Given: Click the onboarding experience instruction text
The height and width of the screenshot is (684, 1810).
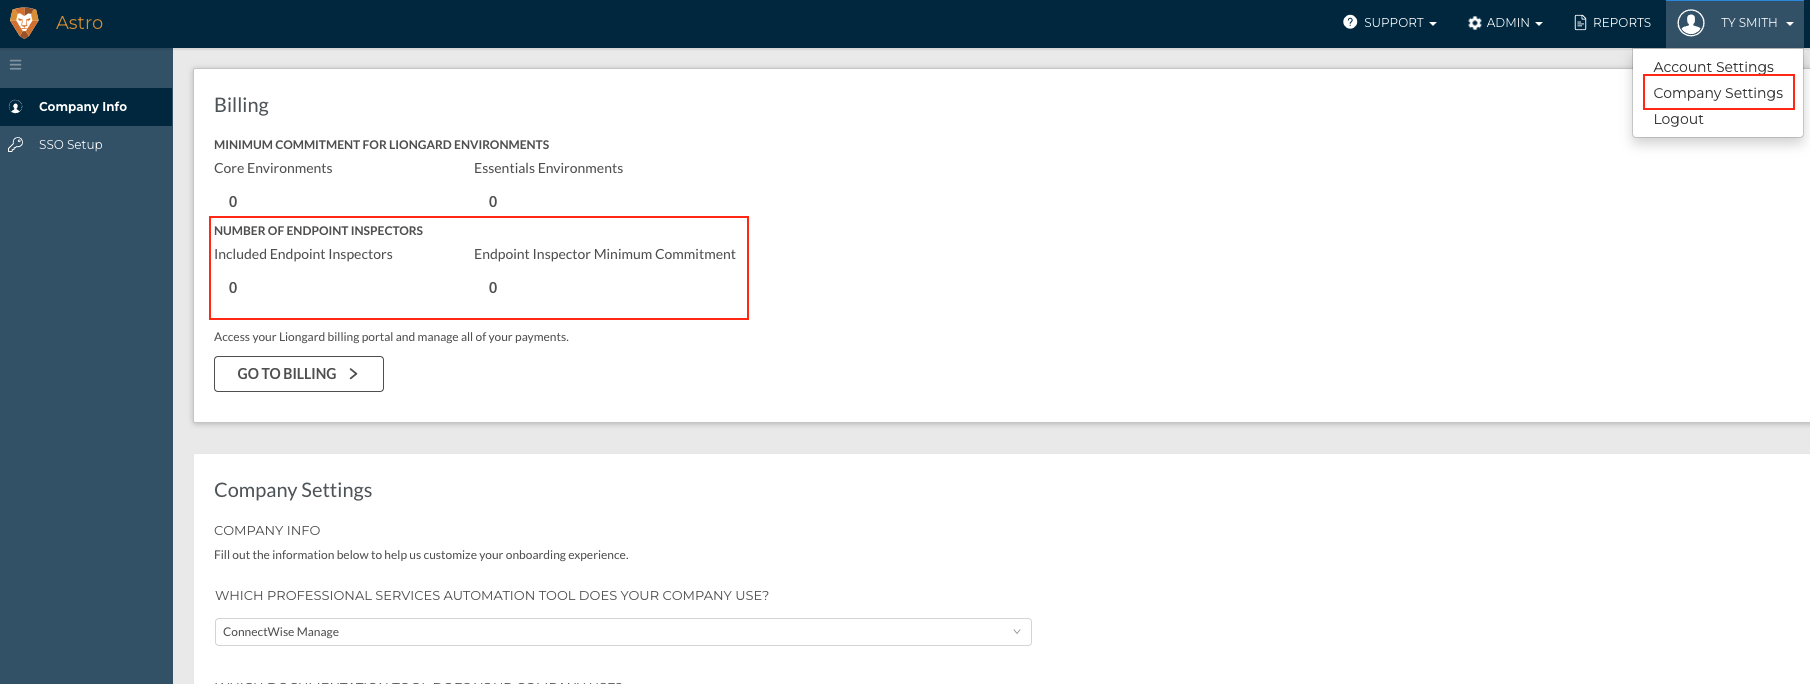Looking at the screenshot, I should coord(421,555).
